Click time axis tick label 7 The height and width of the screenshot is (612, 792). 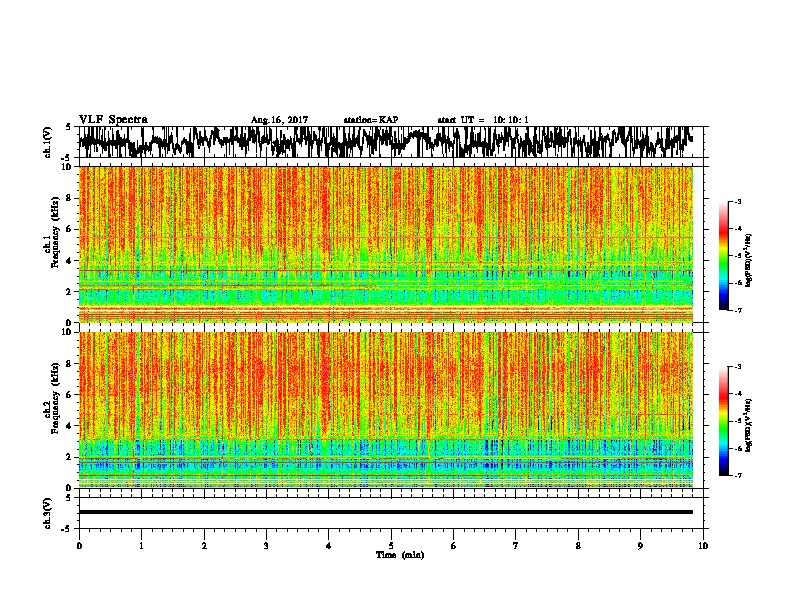coord(516,546)
